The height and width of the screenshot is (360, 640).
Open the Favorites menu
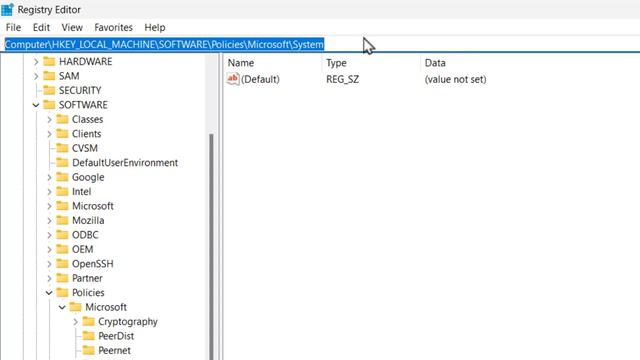113,27
